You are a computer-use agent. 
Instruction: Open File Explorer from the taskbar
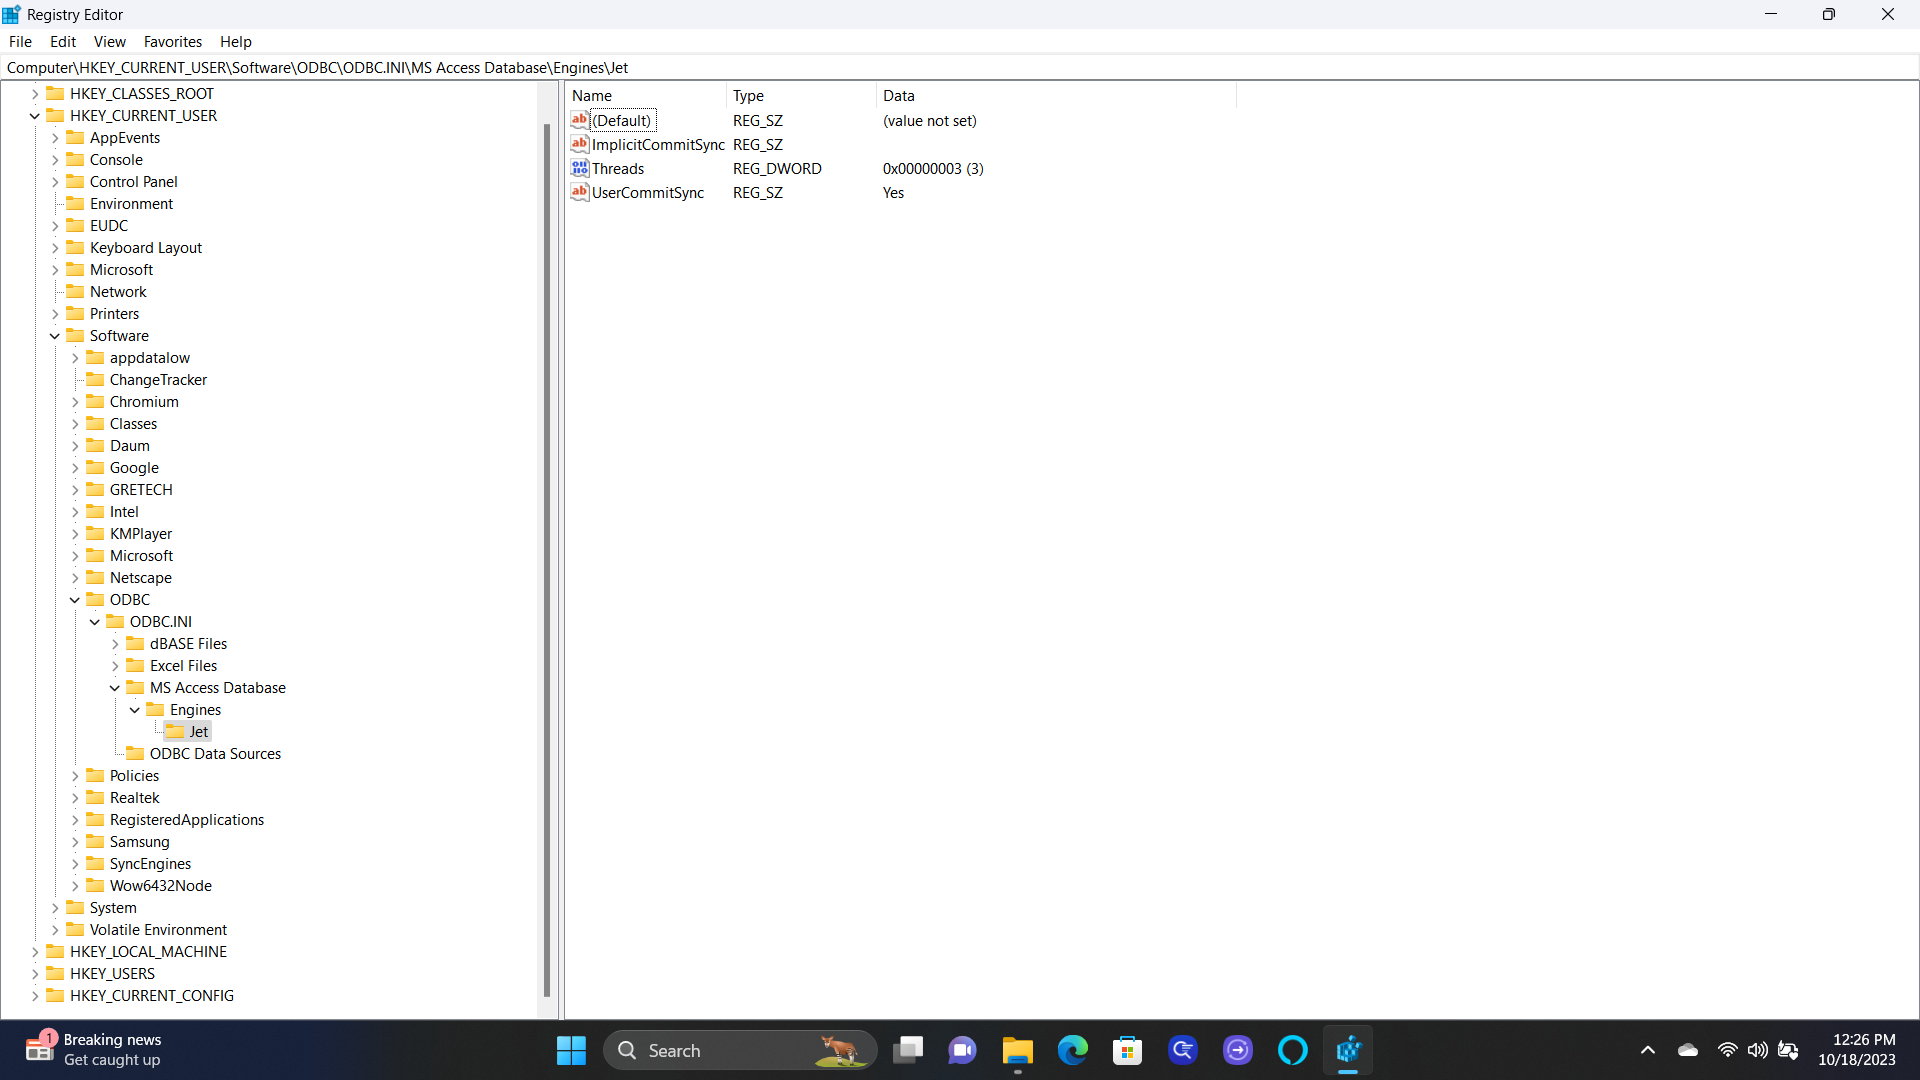click(1018, 1050)
